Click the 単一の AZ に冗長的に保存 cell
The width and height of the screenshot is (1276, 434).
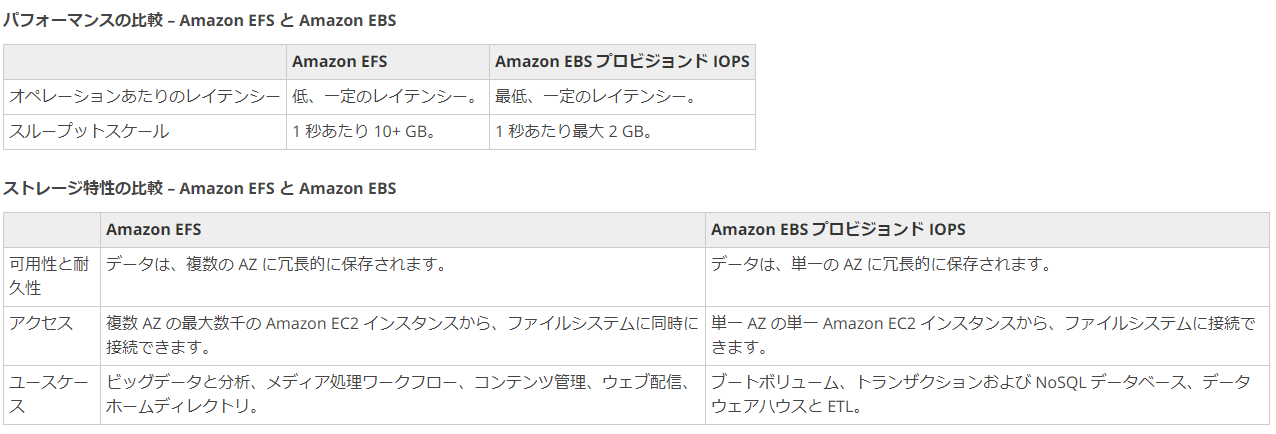(x=880, y=265)
